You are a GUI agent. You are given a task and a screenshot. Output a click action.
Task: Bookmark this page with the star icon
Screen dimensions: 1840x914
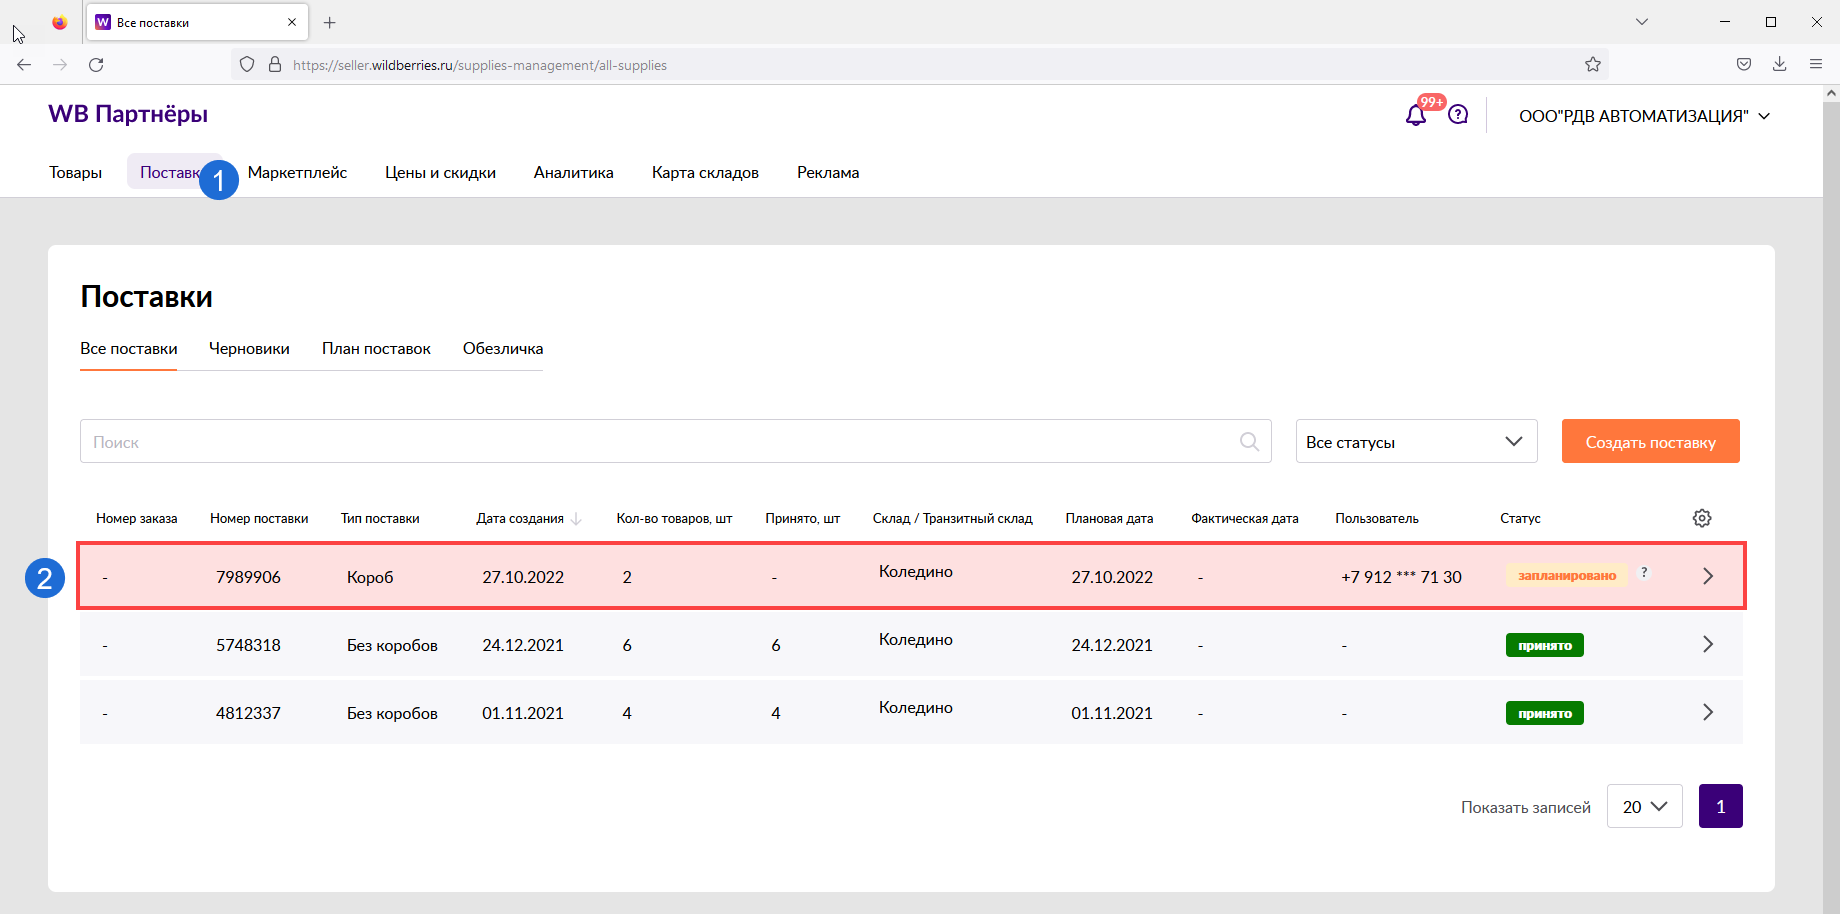(1592, 65)
